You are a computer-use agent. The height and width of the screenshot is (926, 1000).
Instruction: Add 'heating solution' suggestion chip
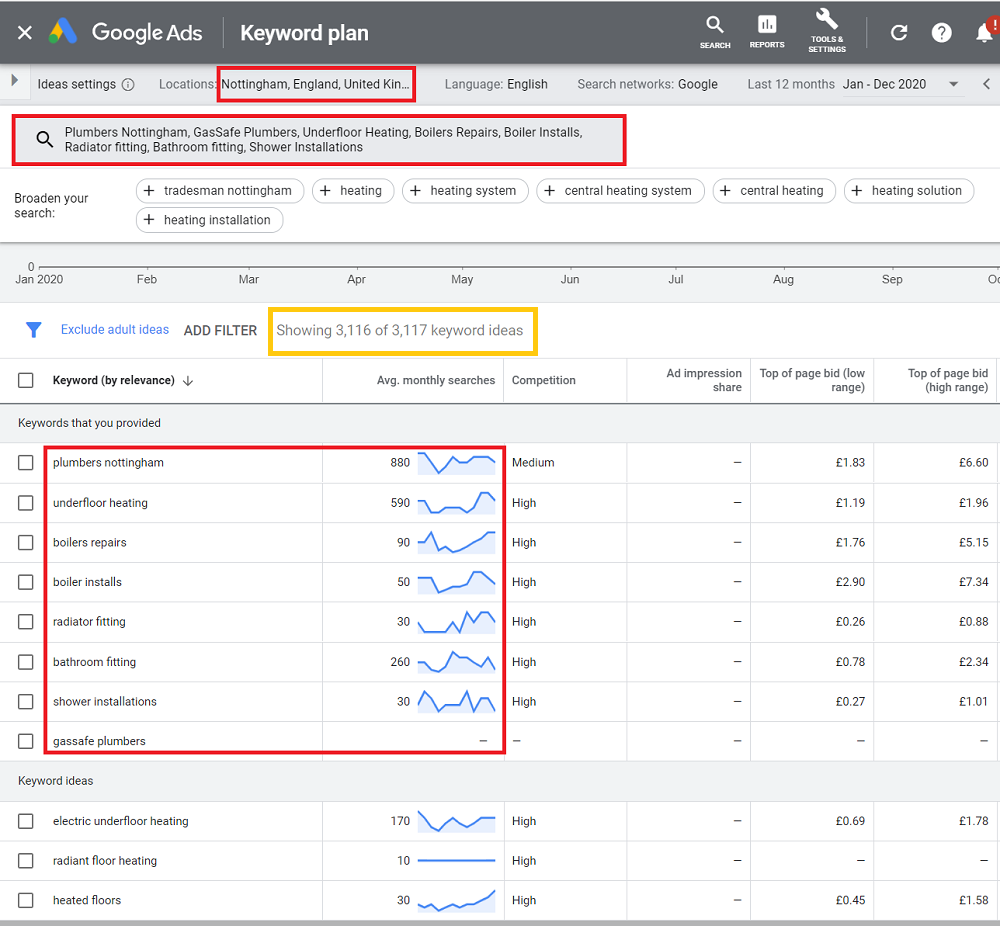(909, 191)
